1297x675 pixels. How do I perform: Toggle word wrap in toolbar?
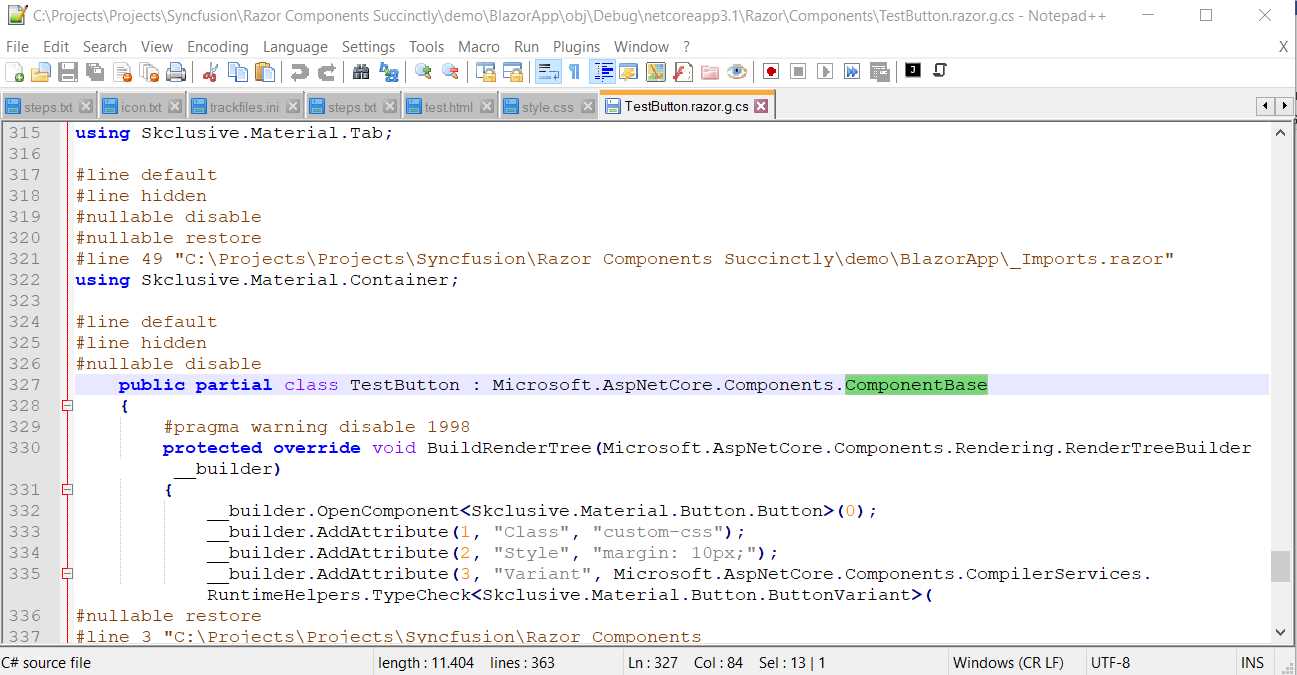(548, 71)
